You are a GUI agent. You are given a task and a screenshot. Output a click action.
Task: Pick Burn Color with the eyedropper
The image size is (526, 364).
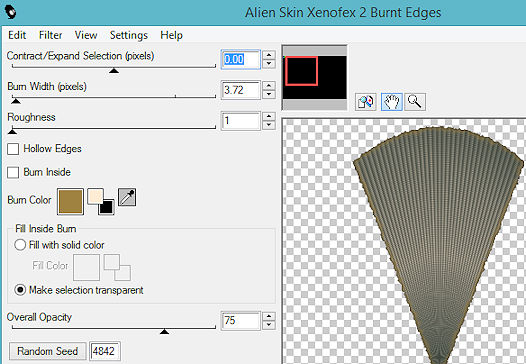tap(127, 197)
